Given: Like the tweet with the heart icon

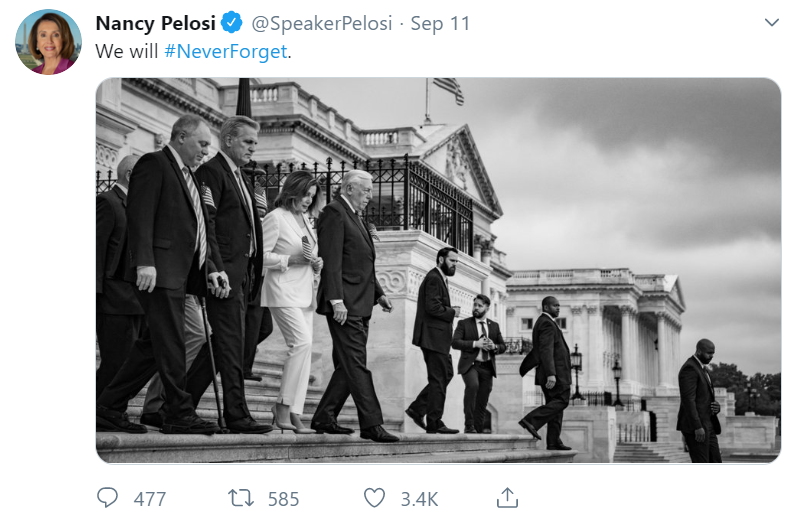Looking at the screenshot, I should (x=374, y=497).
